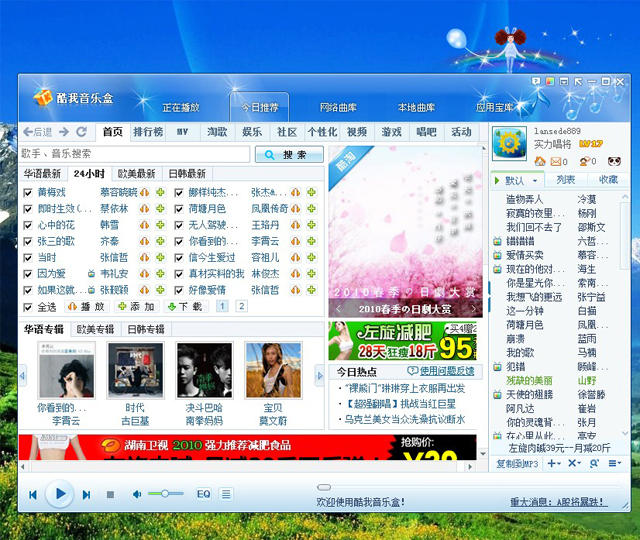Uncheck the 蔷薇戏 song checkbox
Image resolution: width=640 pixels, height=540 pixels.
coord(28,193)
